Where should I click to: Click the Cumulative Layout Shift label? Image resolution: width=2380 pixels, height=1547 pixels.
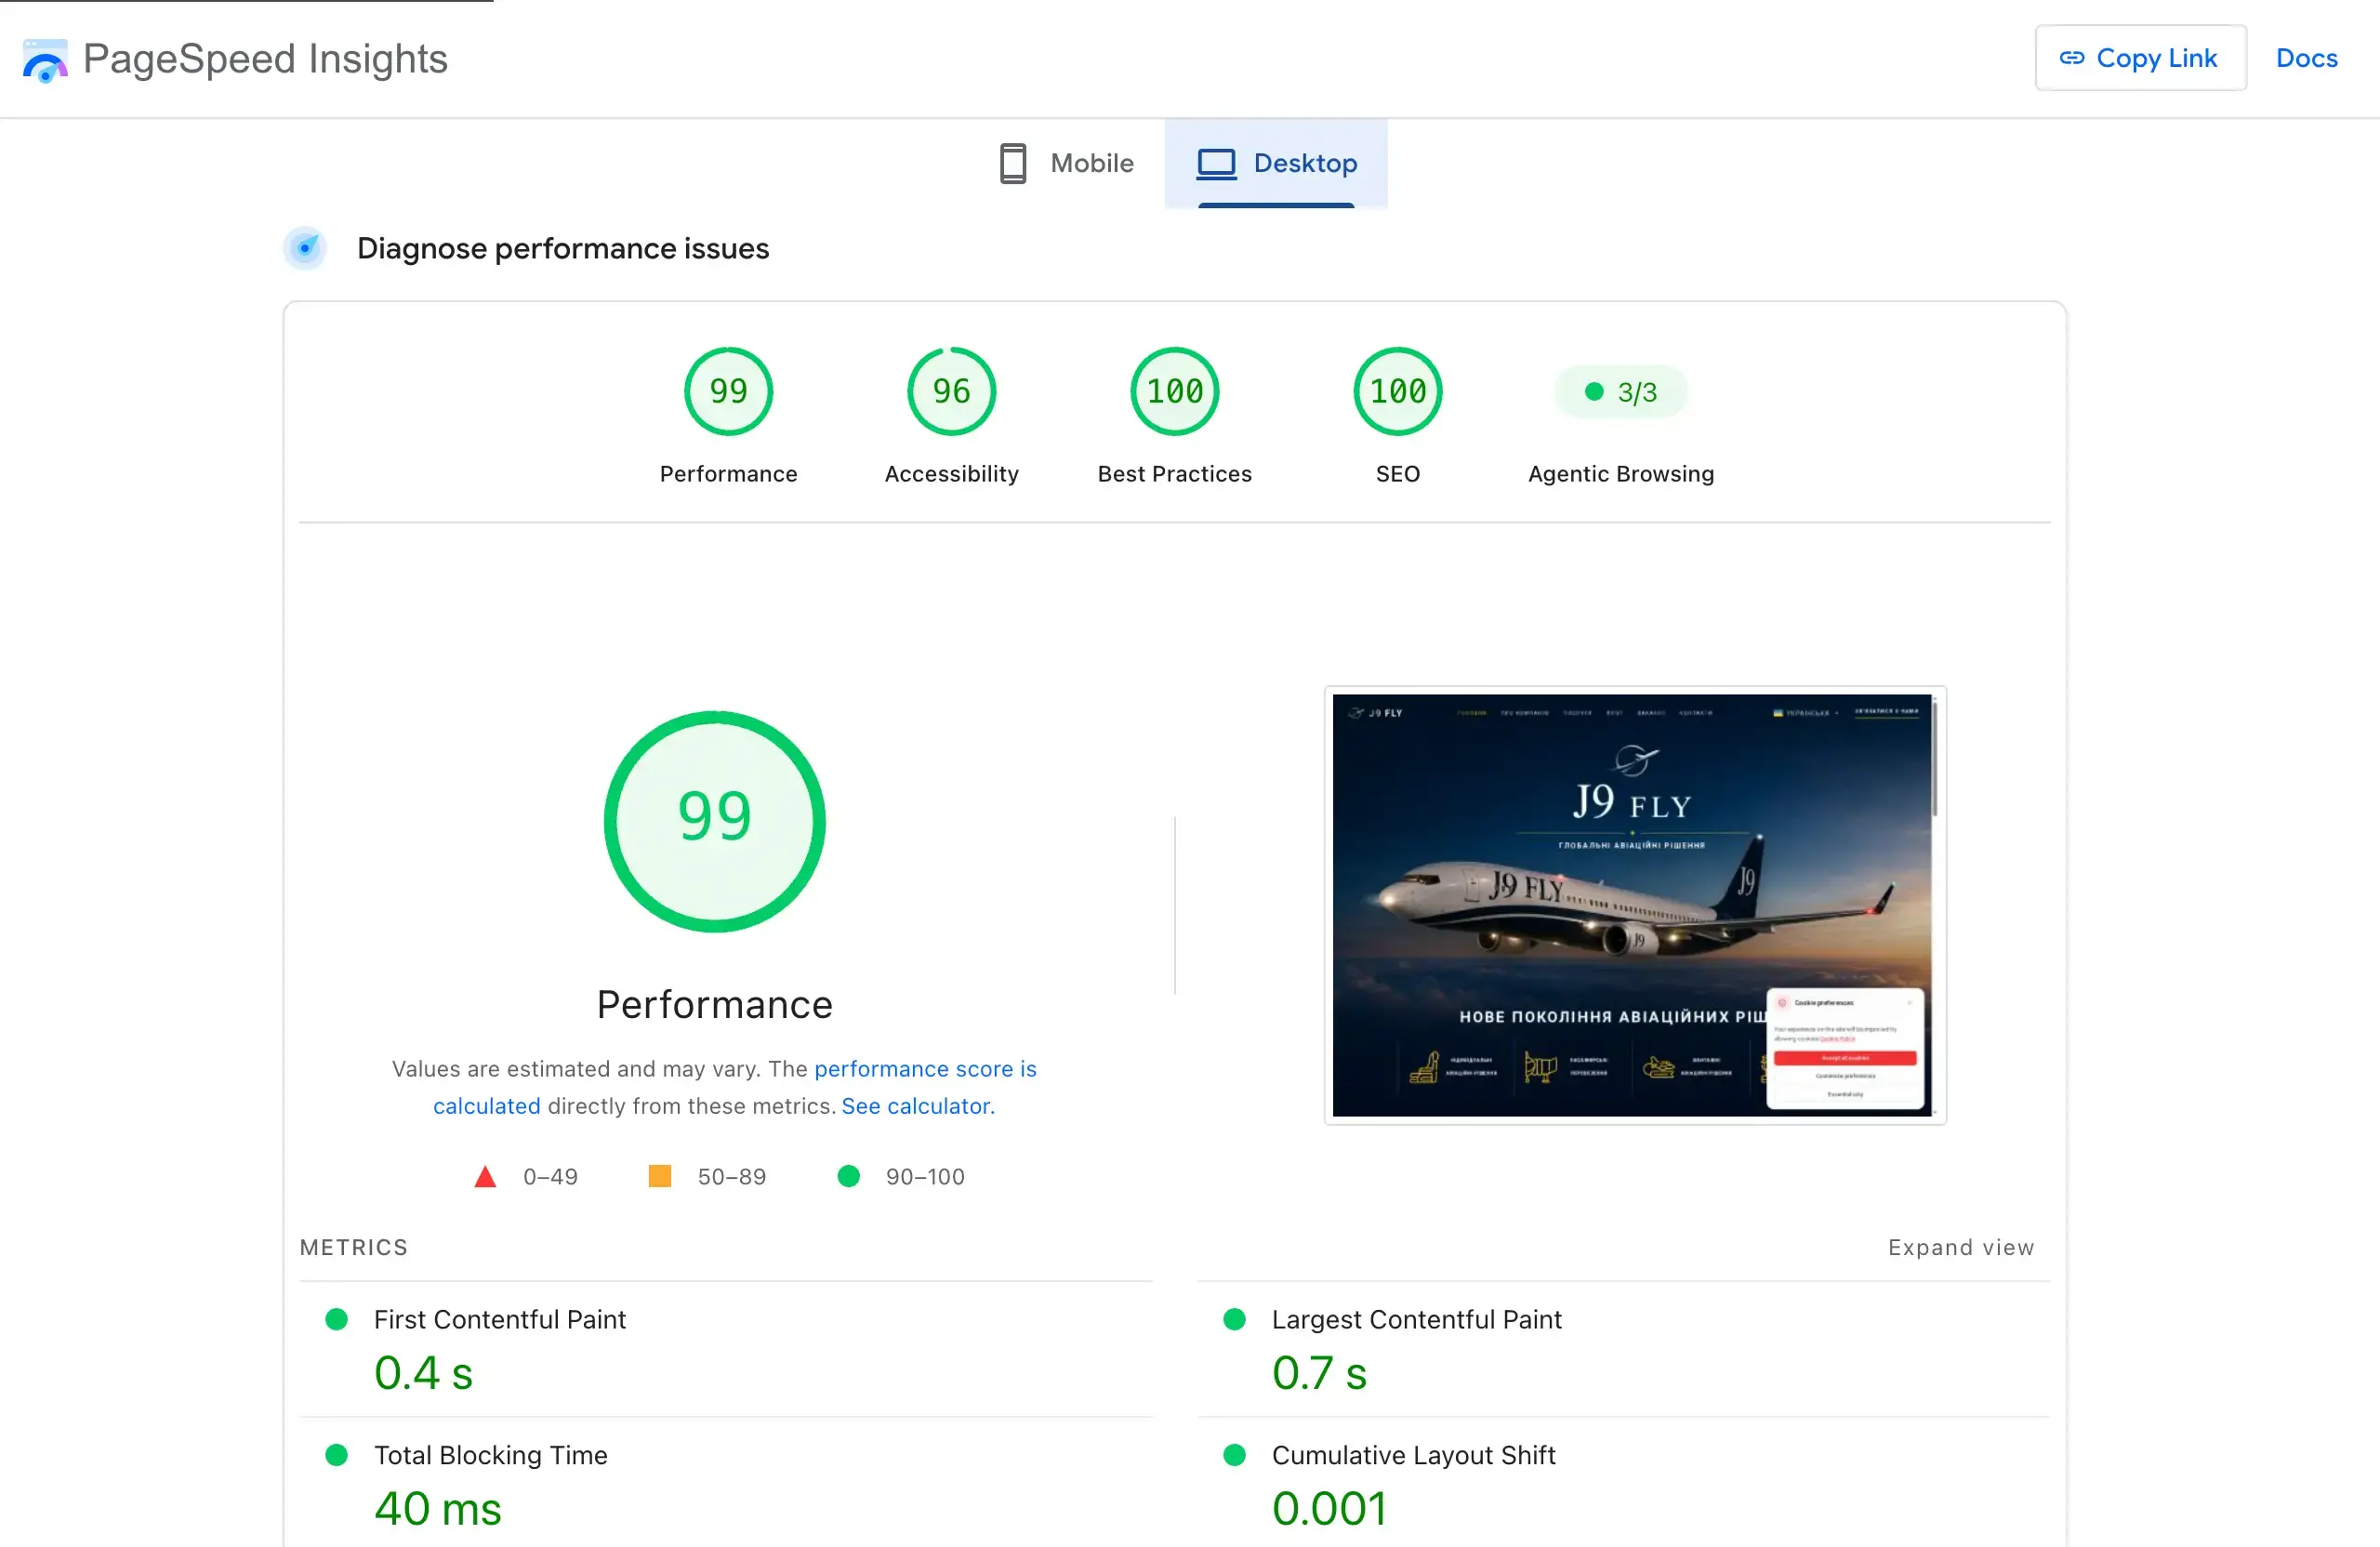point(1413,1455)
